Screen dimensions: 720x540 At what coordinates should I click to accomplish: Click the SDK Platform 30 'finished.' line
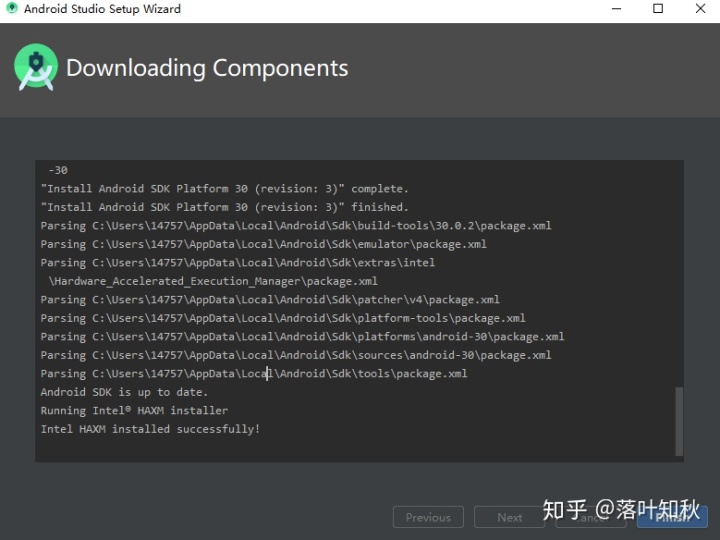tap(224, 207)
